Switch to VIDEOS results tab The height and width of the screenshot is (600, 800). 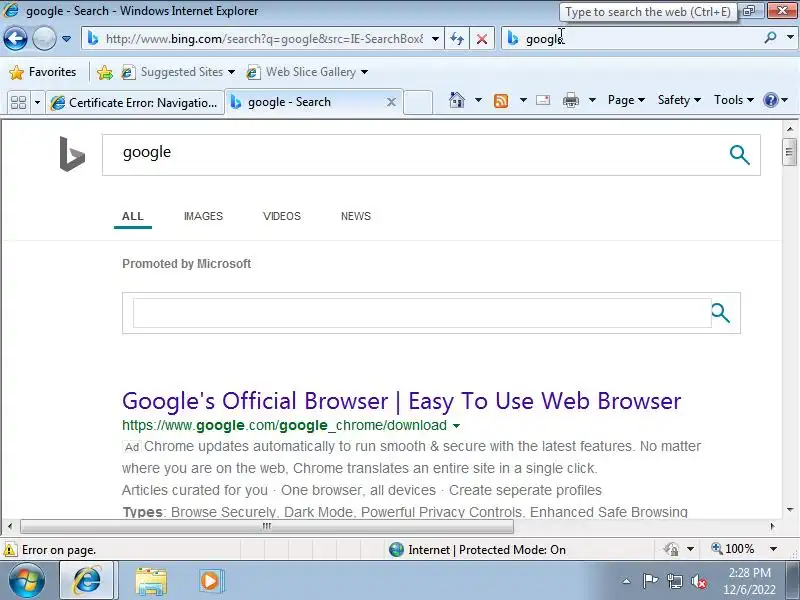pos(282,216)
